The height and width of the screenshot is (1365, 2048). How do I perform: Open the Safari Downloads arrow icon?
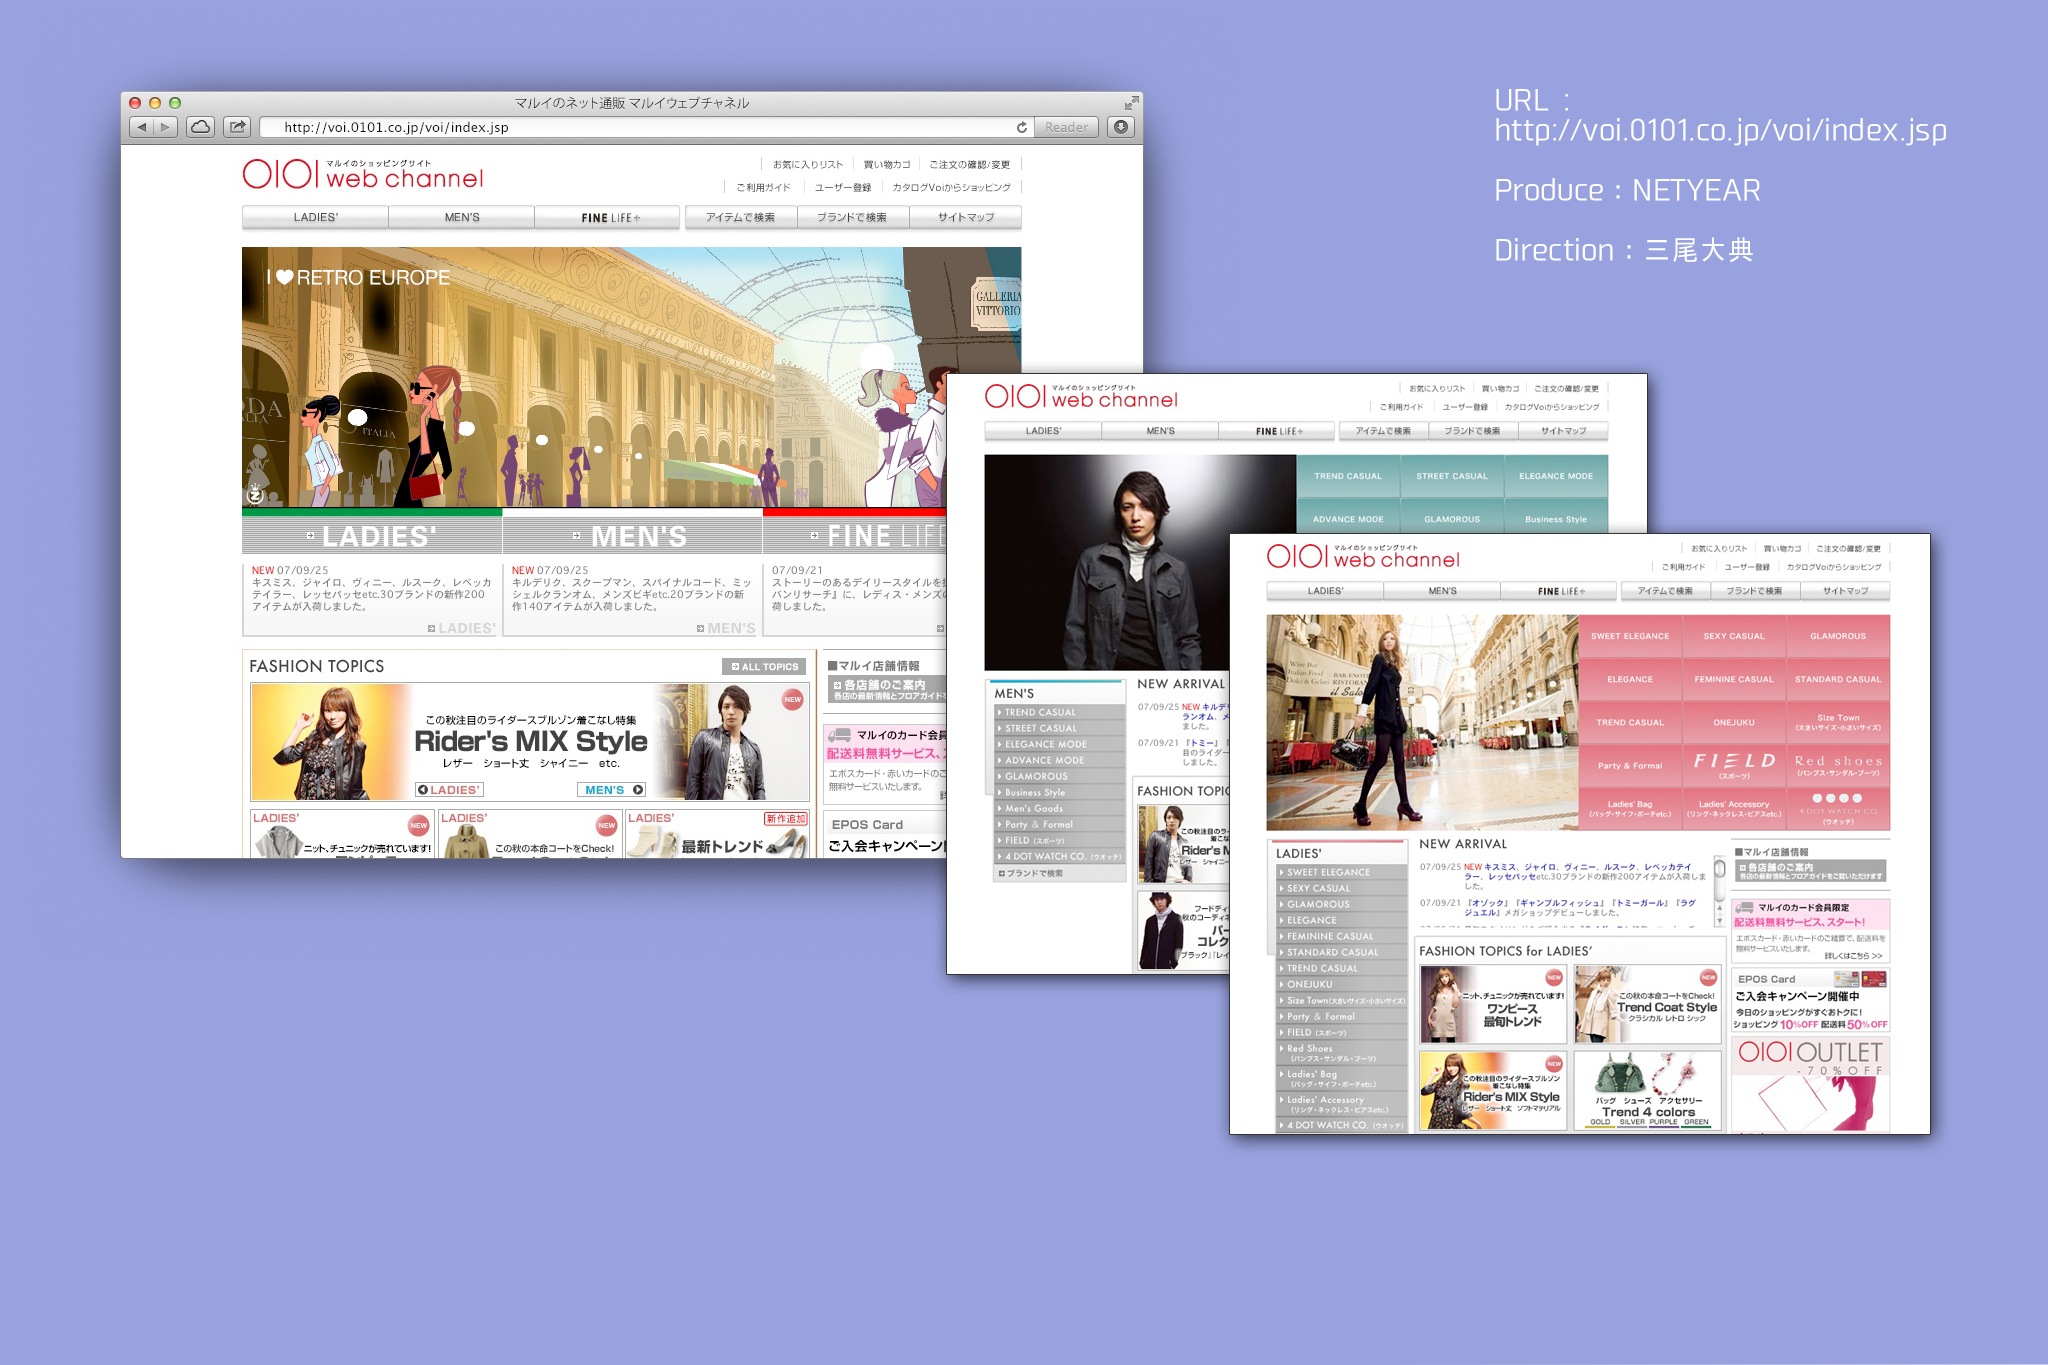[x=1121, y=127]
